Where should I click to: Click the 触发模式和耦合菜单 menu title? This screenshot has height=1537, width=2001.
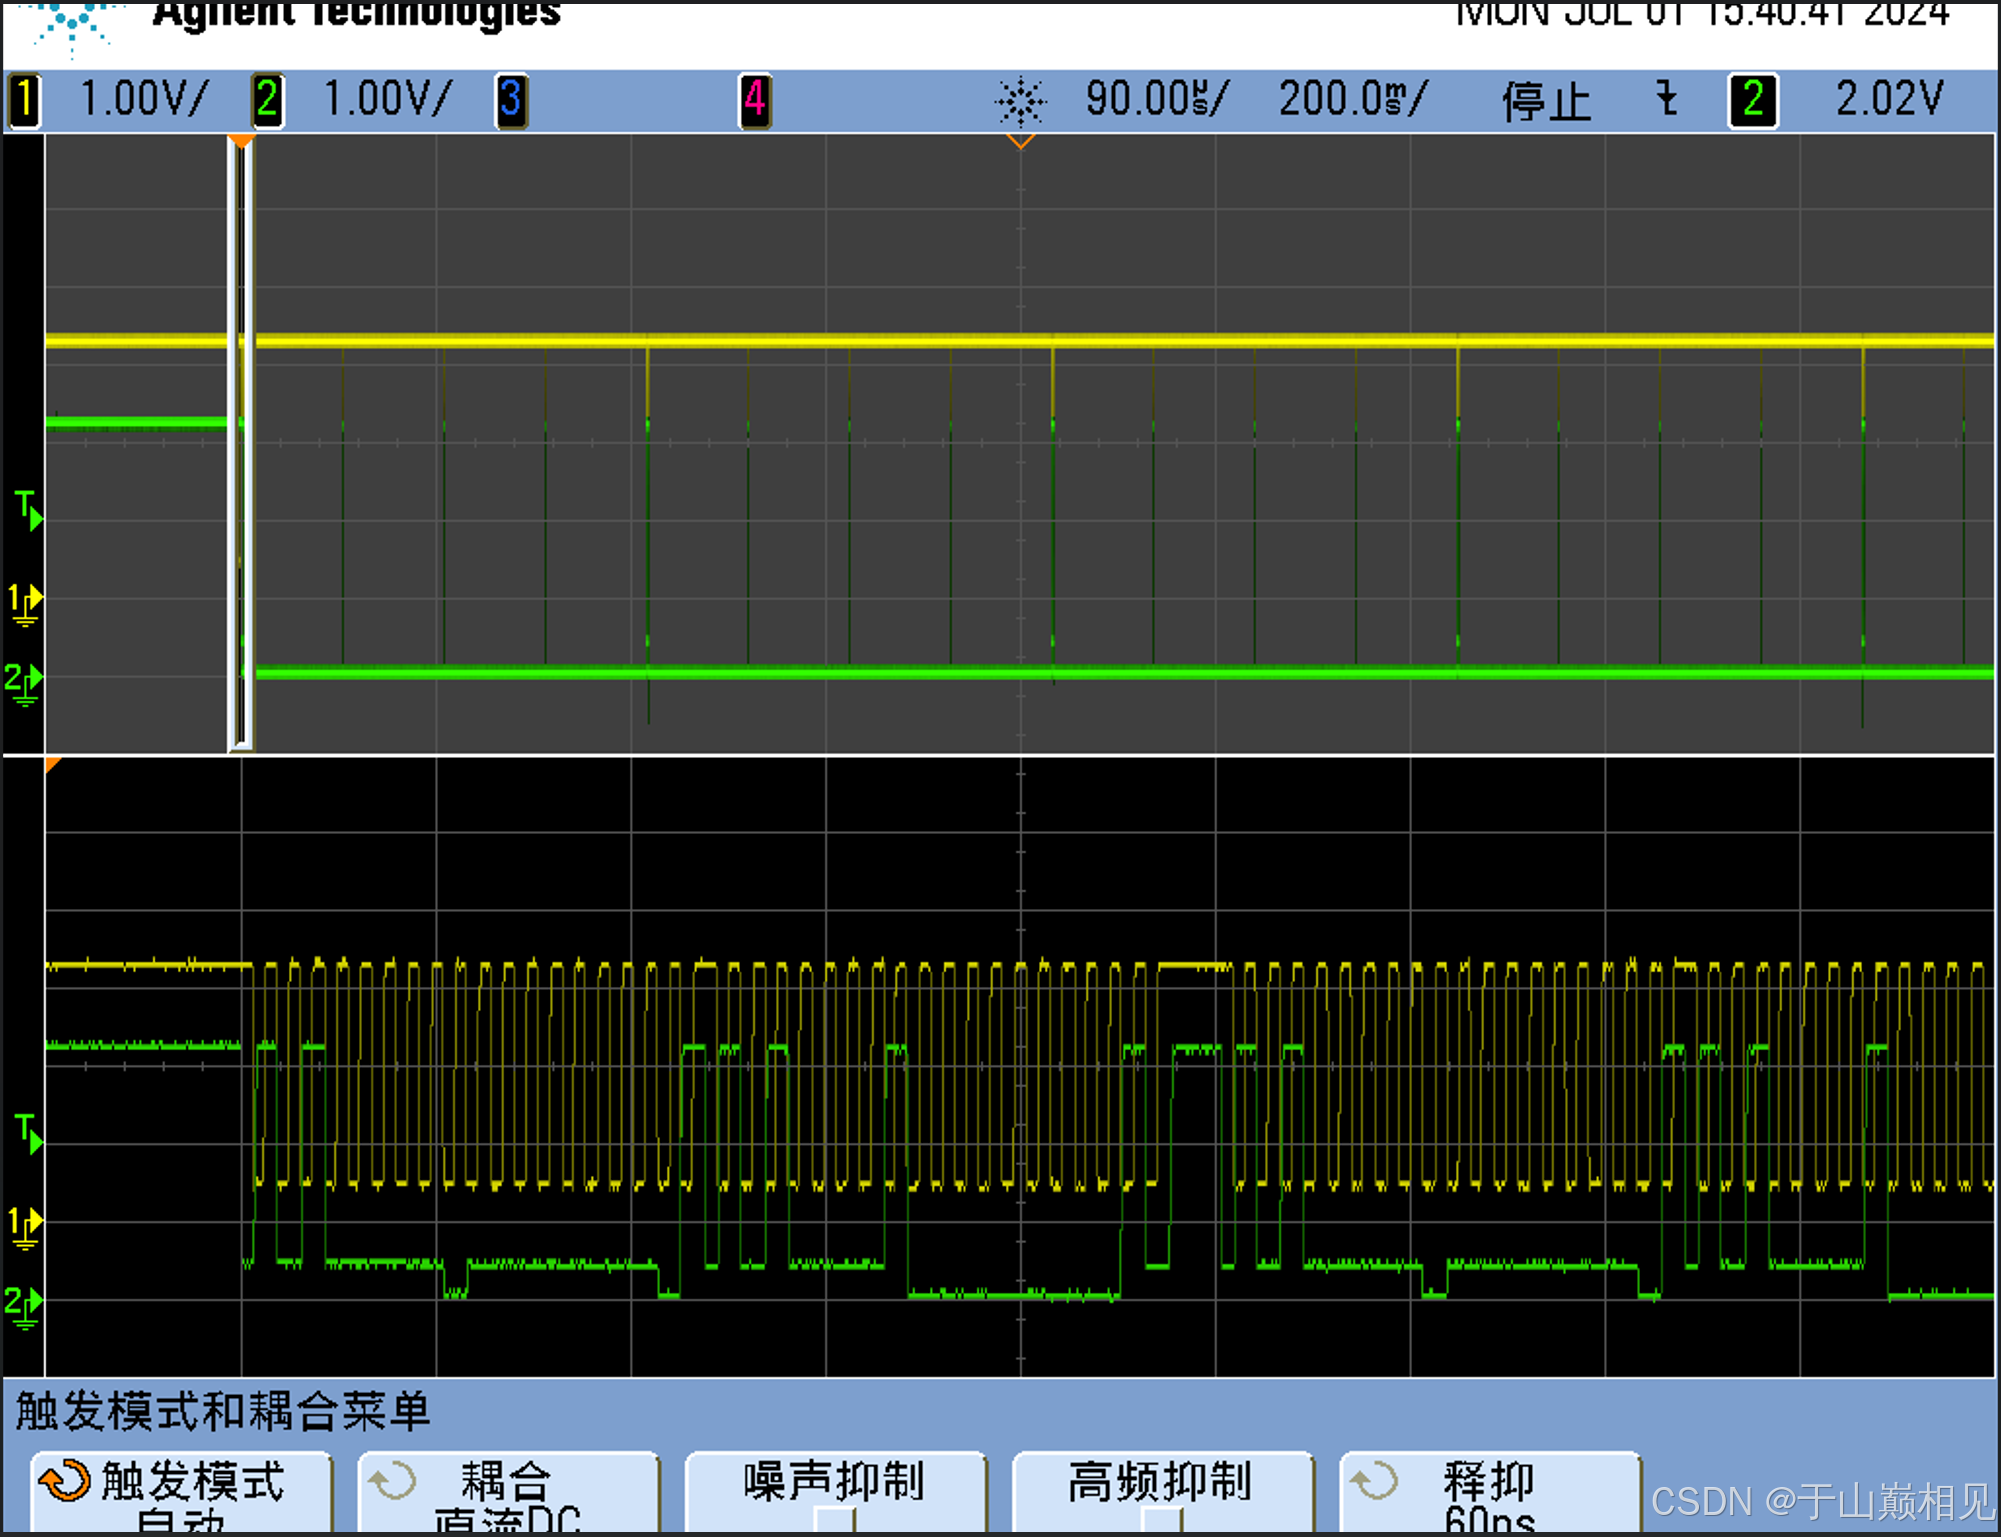tap(223, 1411)
